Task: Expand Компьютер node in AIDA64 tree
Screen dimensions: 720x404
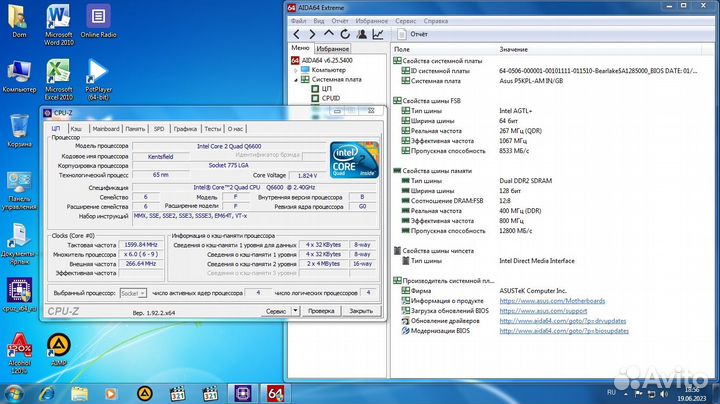Action: (296, 70)
